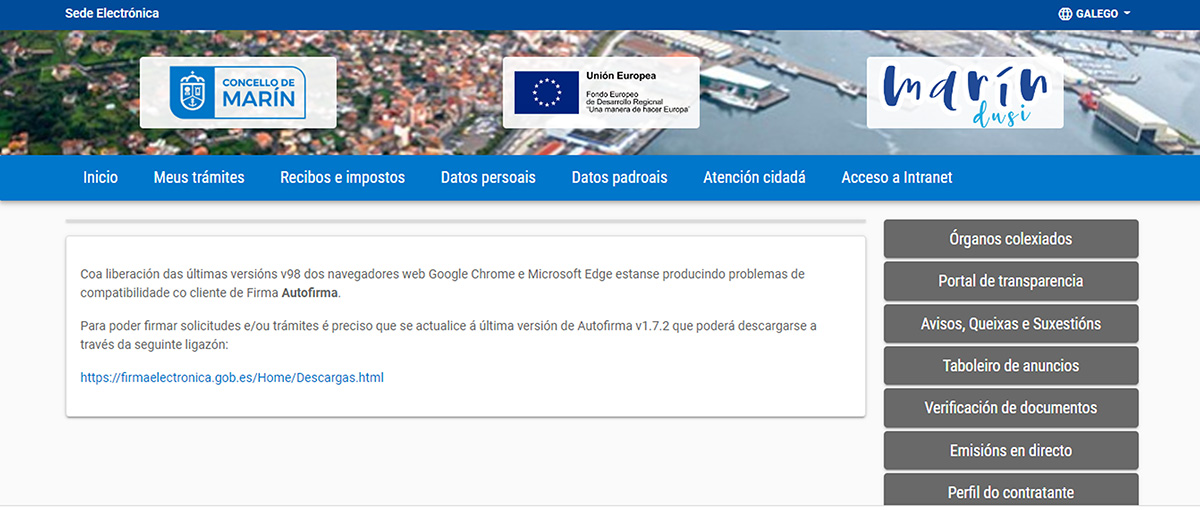Click the Órganos colexiados button

pyautogui.click(x=1010, y=239)
